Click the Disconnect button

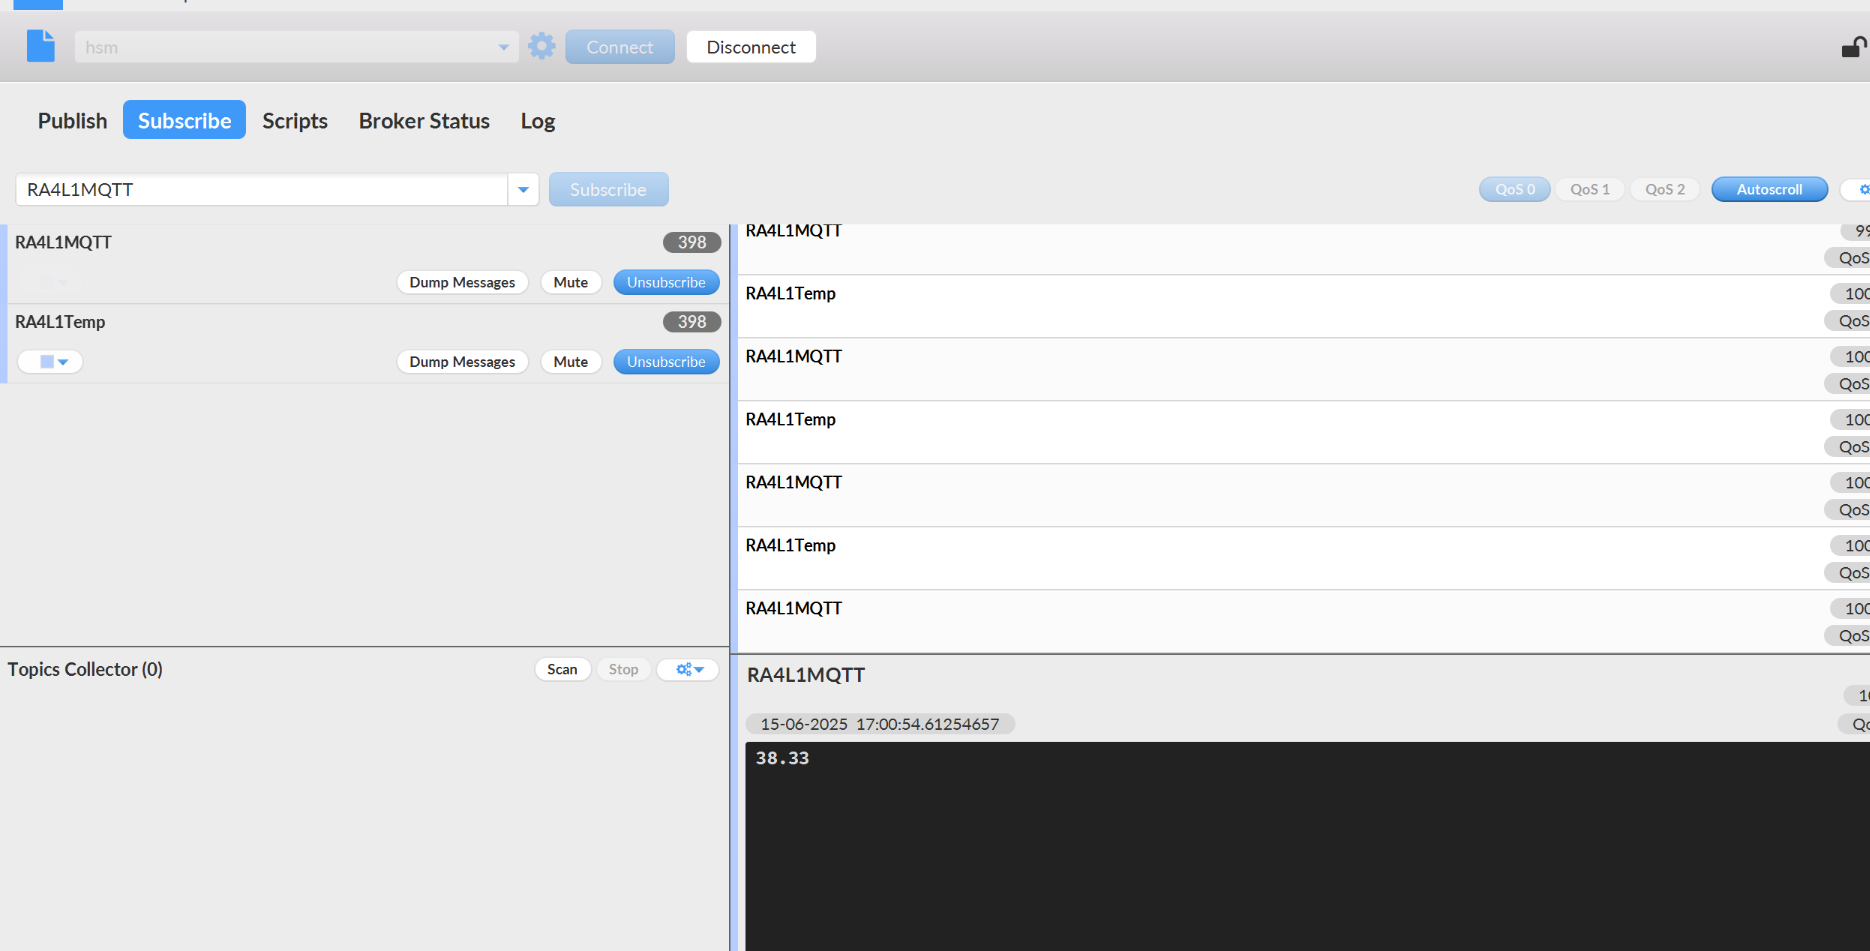(751, 47)
